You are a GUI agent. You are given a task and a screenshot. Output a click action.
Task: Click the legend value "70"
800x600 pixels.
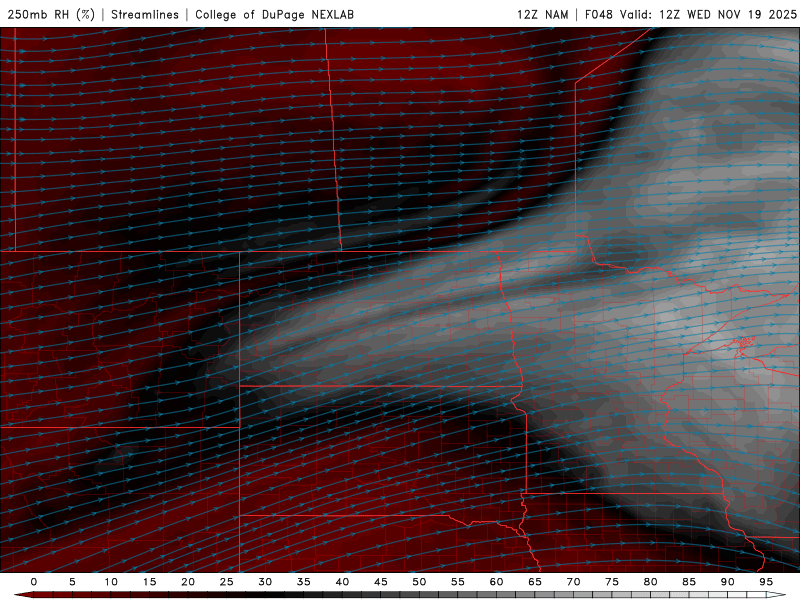[573, 582]
